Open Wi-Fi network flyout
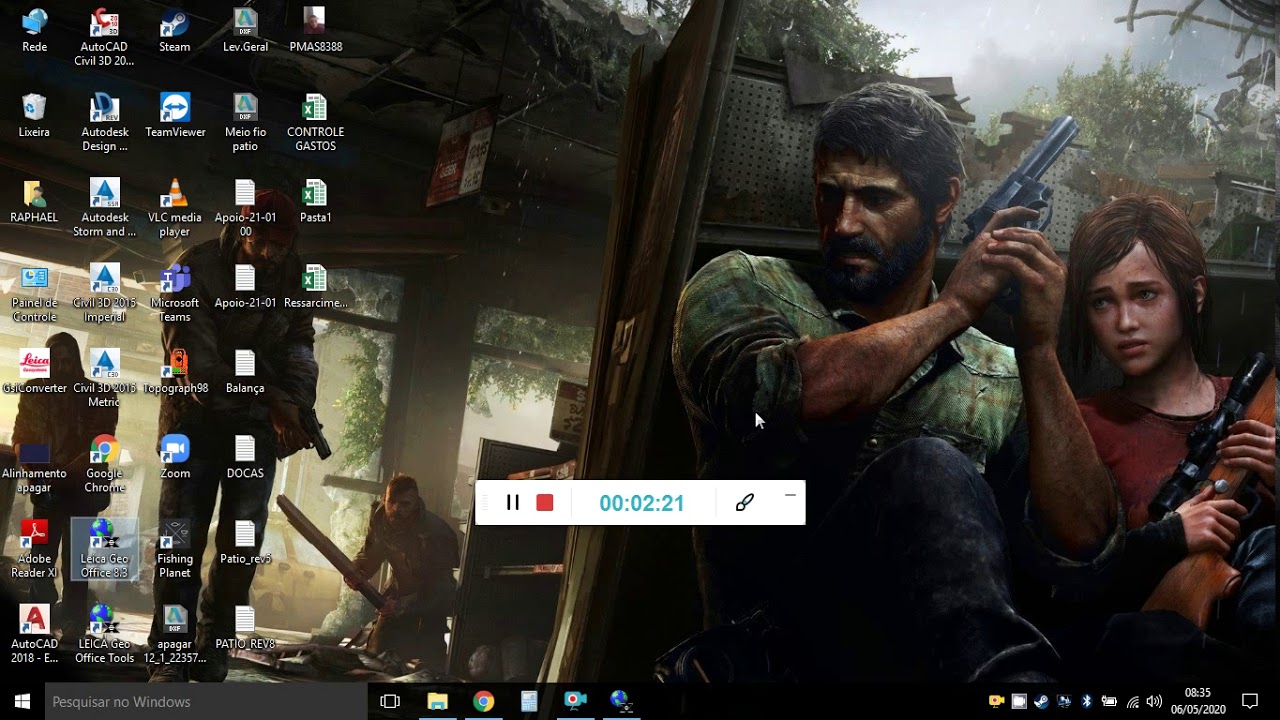The image size is (1280, 720). point(1132,701)
